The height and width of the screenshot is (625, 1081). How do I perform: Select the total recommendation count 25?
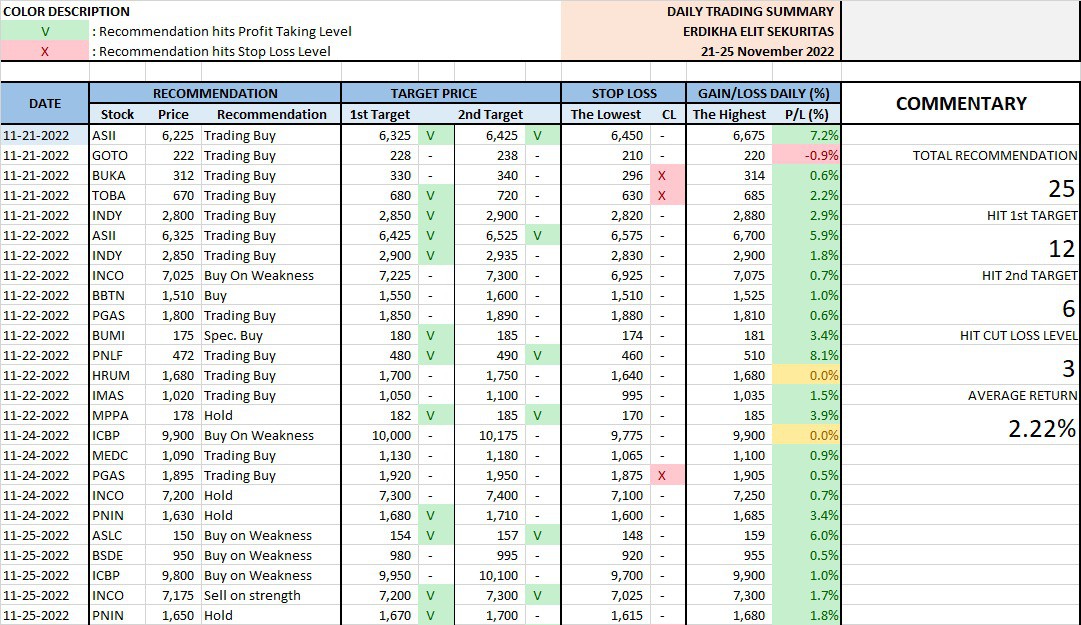(x=1060, y=189)
